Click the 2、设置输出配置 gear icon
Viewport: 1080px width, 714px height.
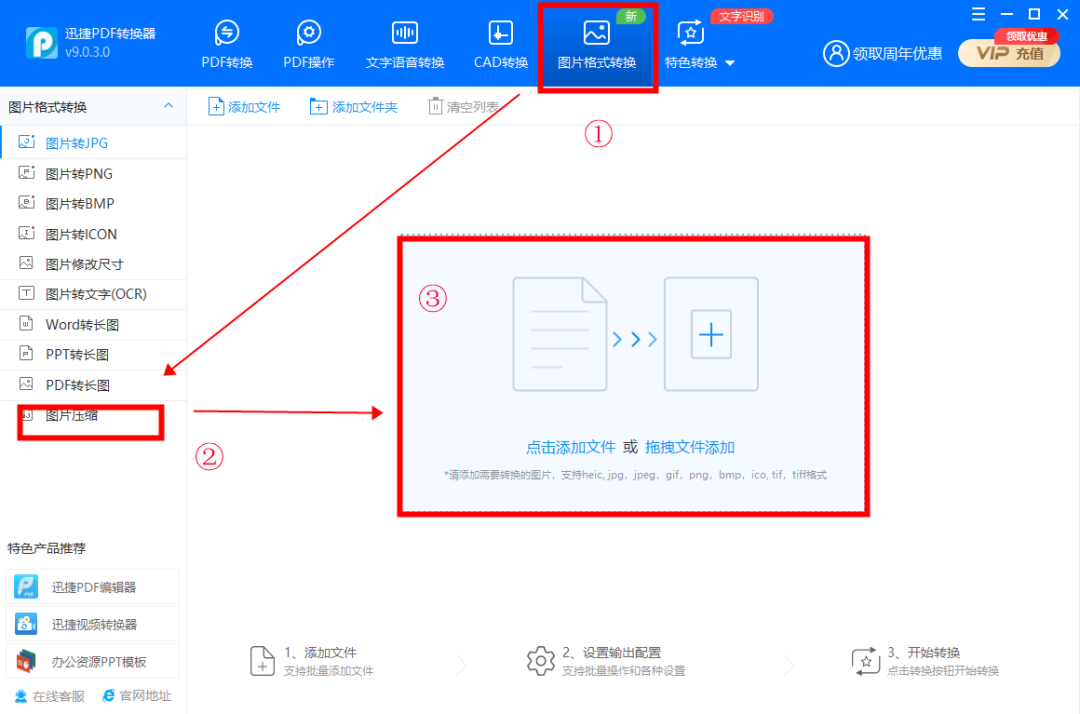coord(541,661)
